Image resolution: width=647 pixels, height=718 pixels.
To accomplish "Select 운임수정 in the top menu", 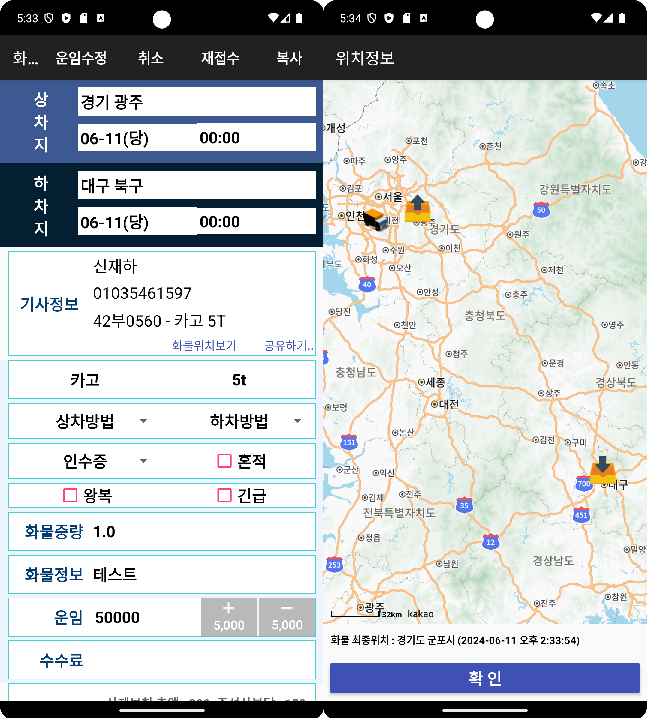I will tap(81, 58).
